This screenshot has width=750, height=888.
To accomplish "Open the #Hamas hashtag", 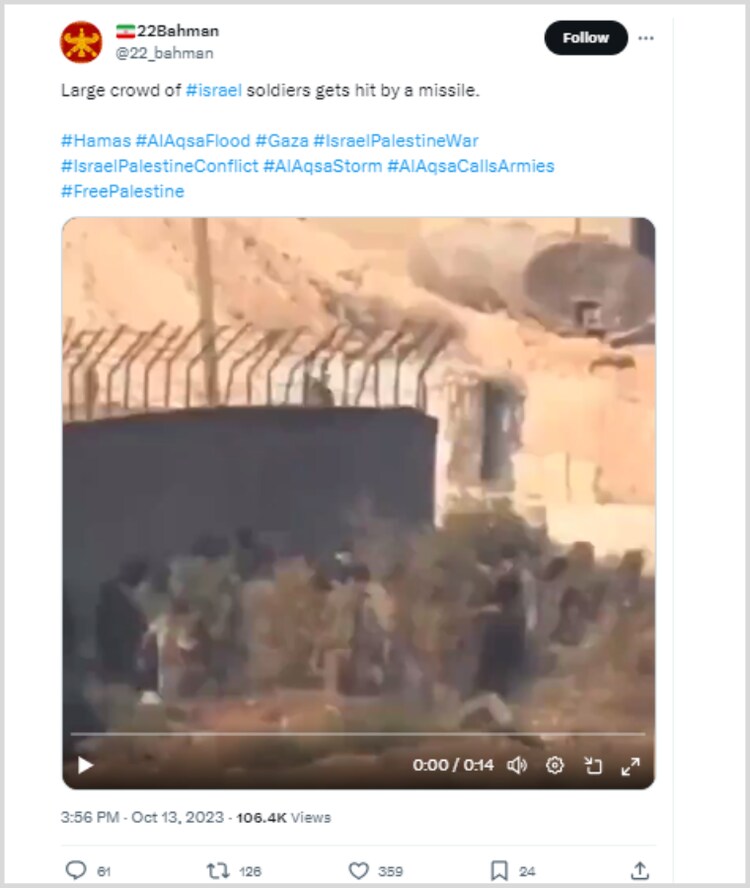I will click(x=96, y=140).
